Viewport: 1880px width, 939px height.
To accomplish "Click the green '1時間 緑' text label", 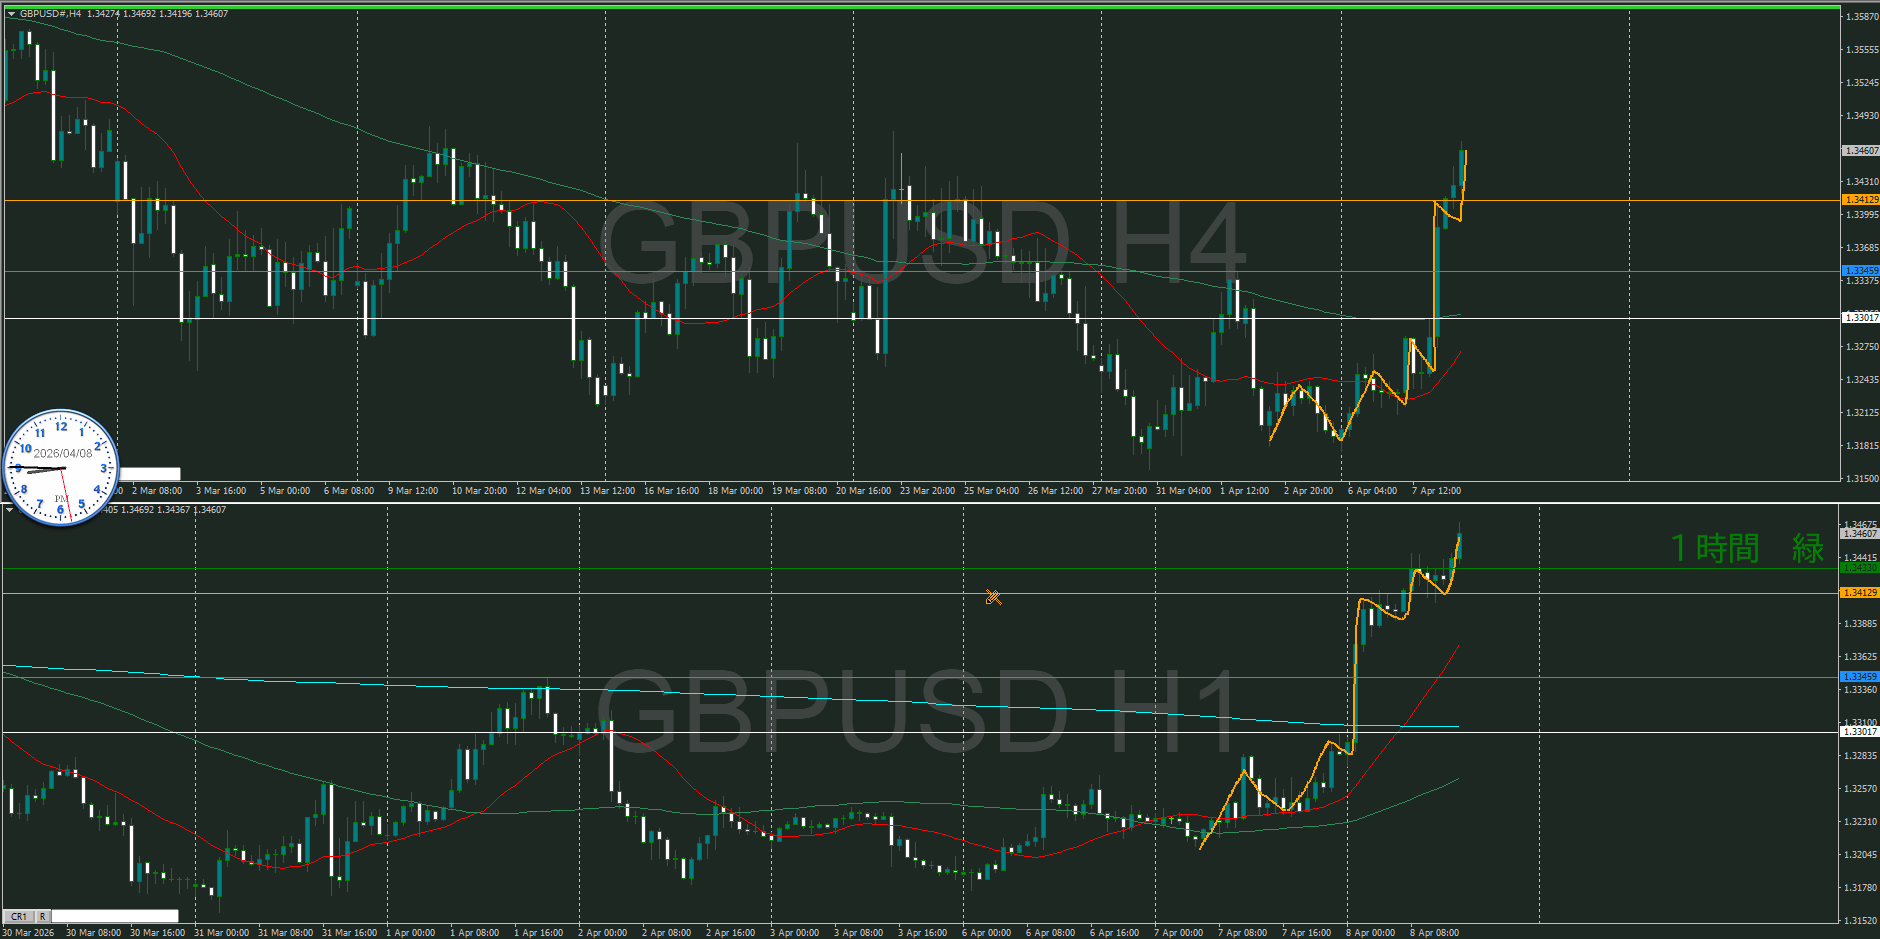I will point(1746,548).
